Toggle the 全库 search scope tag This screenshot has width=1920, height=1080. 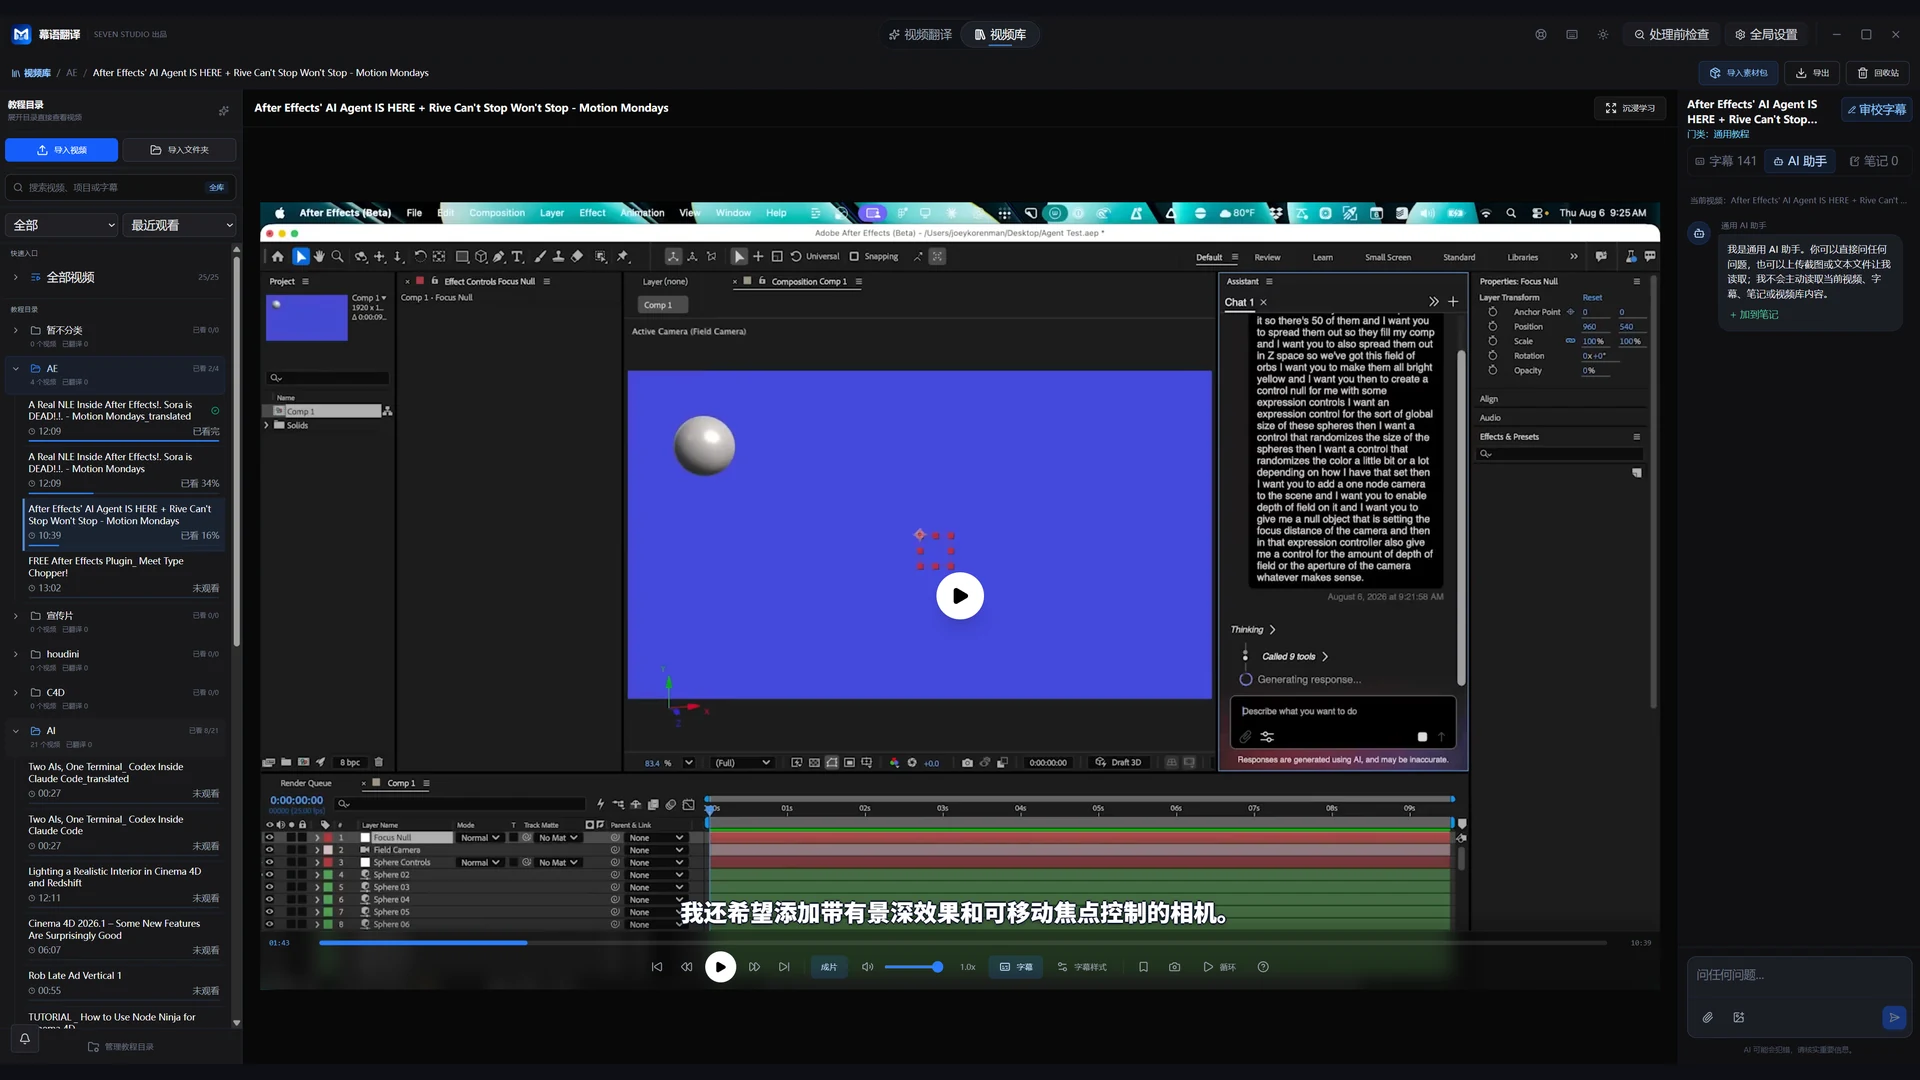217,188
